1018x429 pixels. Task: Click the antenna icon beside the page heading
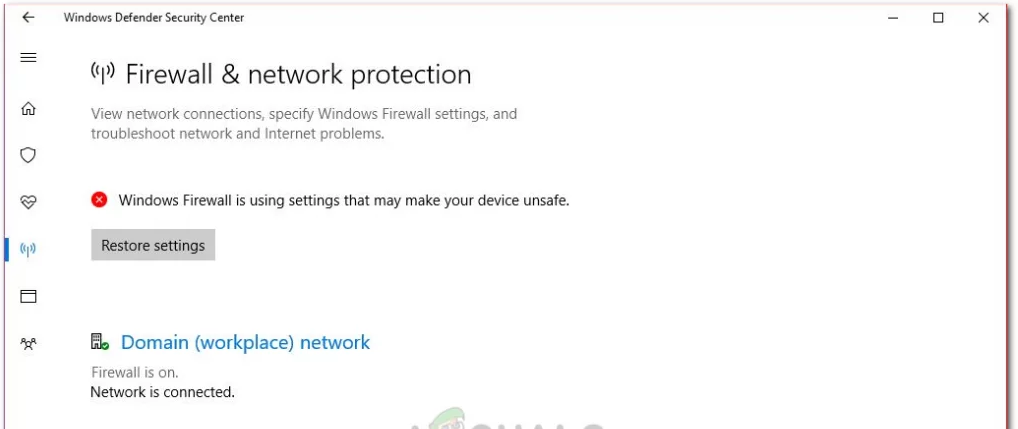pyautogui.click(x=103, y=73)
